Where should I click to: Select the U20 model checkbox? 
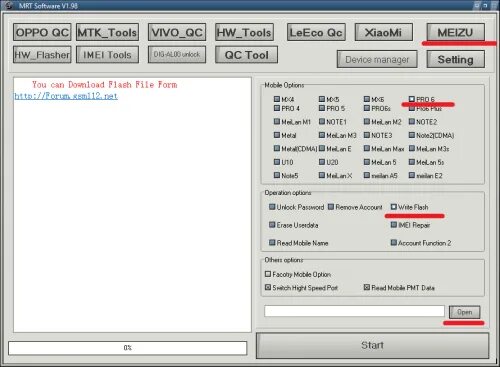(x=322, y=162)
